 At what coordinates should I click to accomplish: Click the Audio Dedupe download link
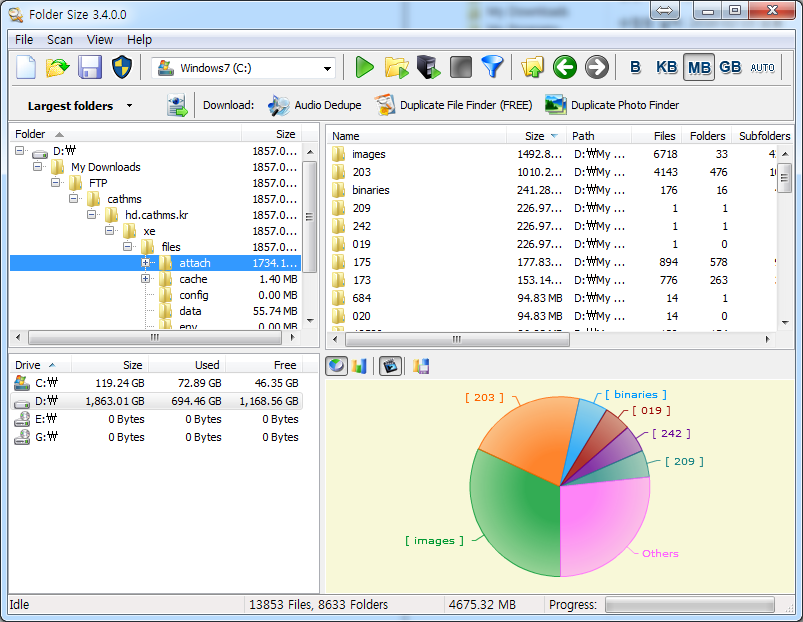click(327, 105)
